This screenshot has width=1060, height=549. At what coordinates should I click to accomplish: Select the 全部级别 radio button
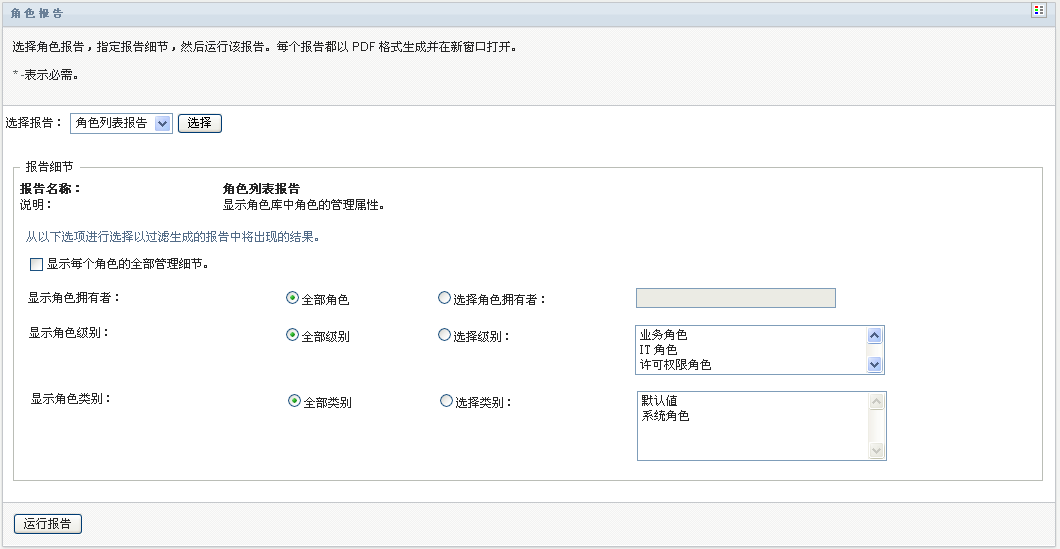click(293, 336)
